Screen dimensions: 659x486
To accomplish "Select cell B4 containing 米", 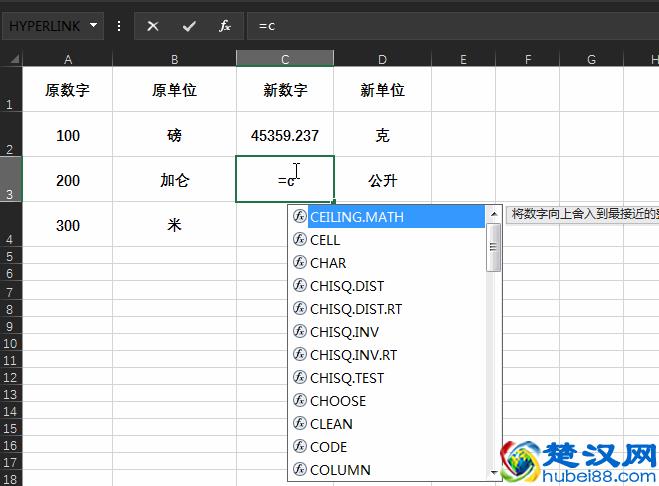I will 174,225.
